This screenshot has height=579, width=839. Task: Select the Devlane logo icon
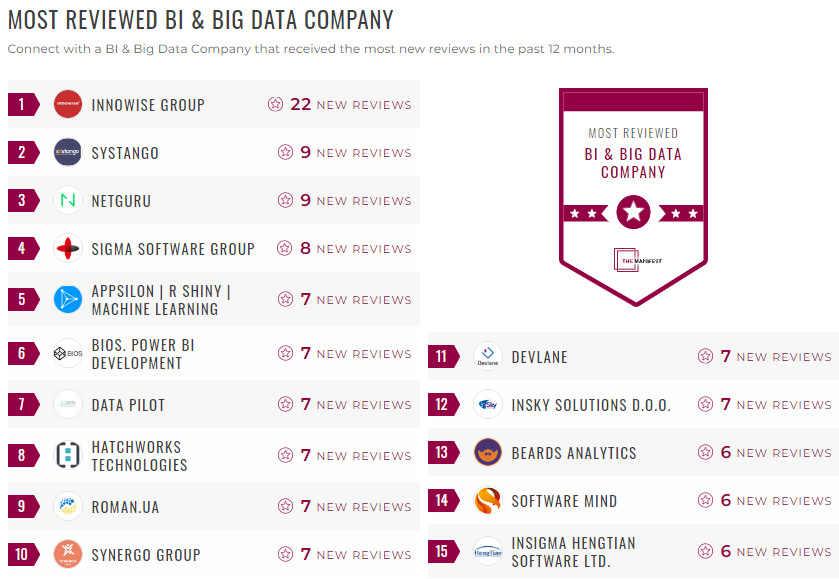pos(487,355)
